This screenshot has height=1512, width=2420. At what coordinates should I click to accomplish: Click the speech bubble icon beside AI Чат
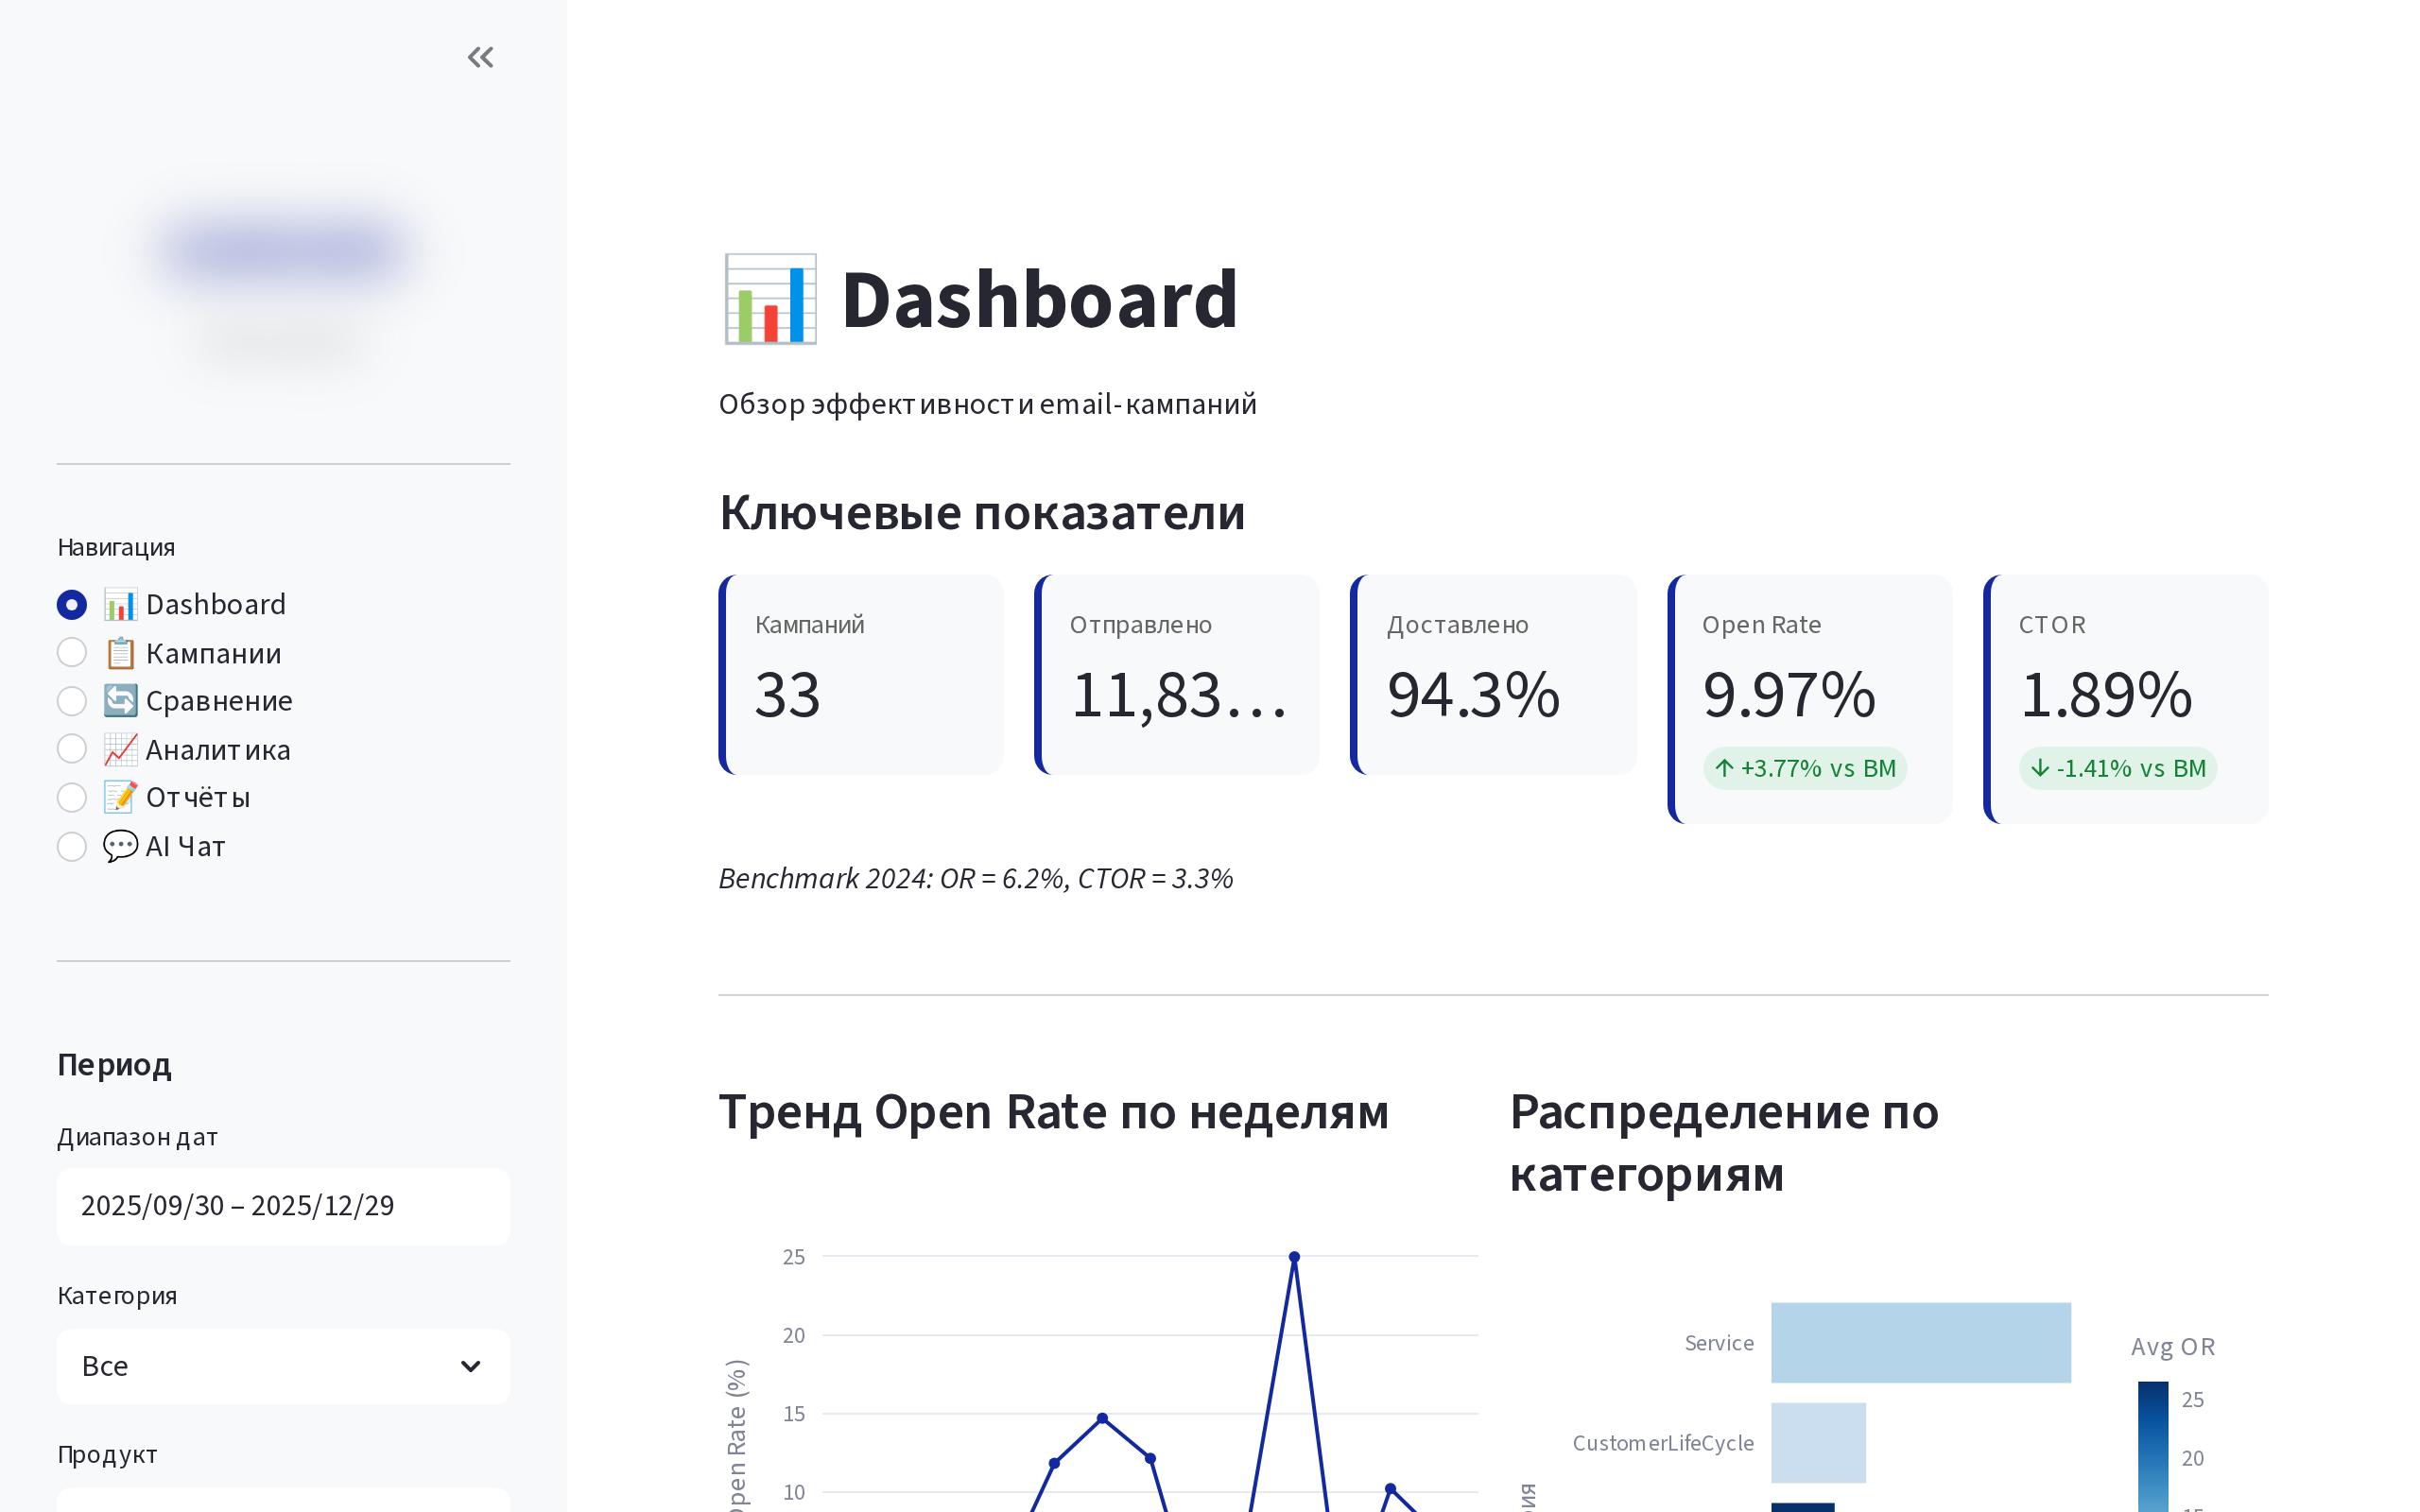tap(120, 846)
